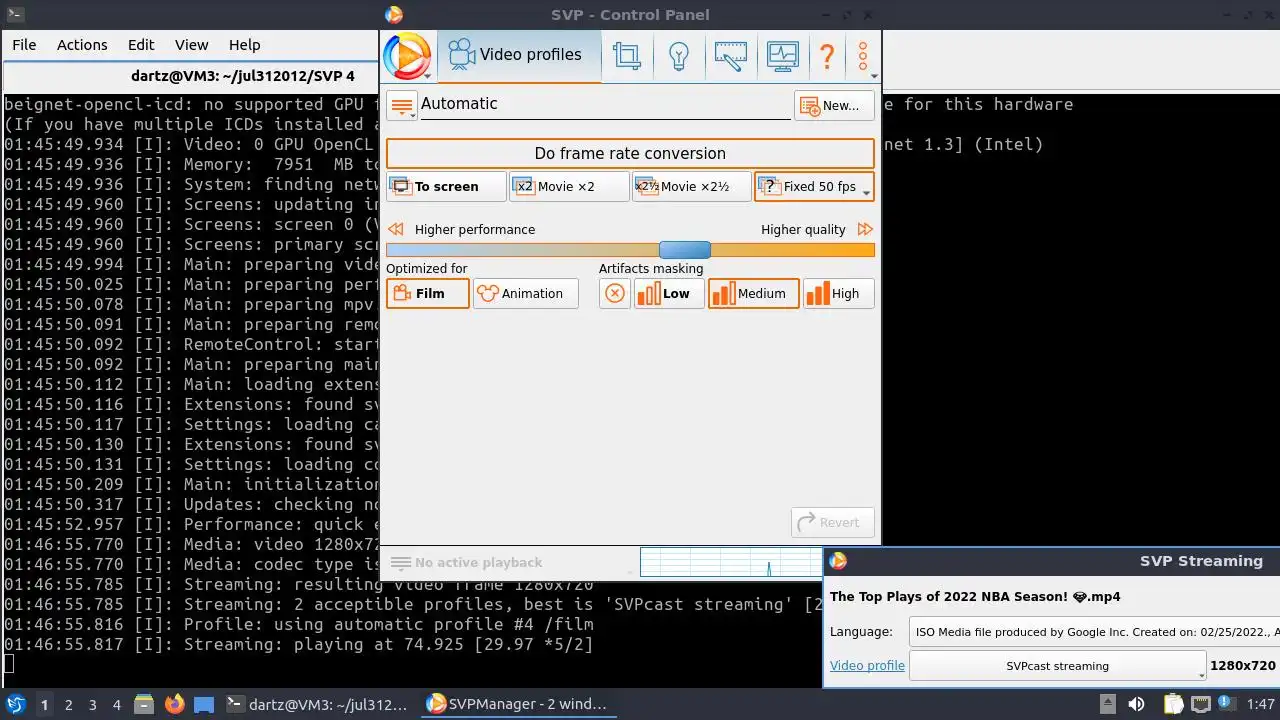Click the clock showing 1:47
1280x720 pixels.
point(1261,705)
